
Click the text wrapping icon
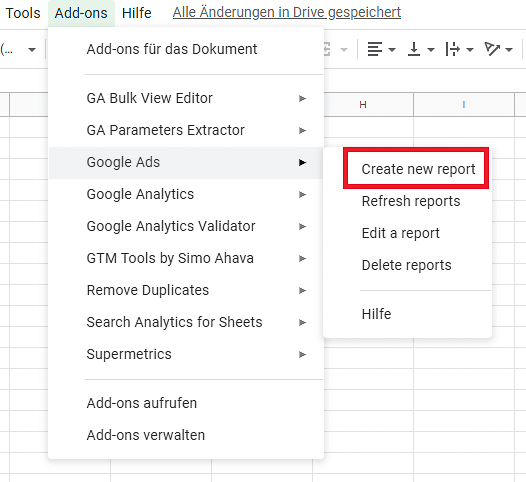tap(452, 49)
